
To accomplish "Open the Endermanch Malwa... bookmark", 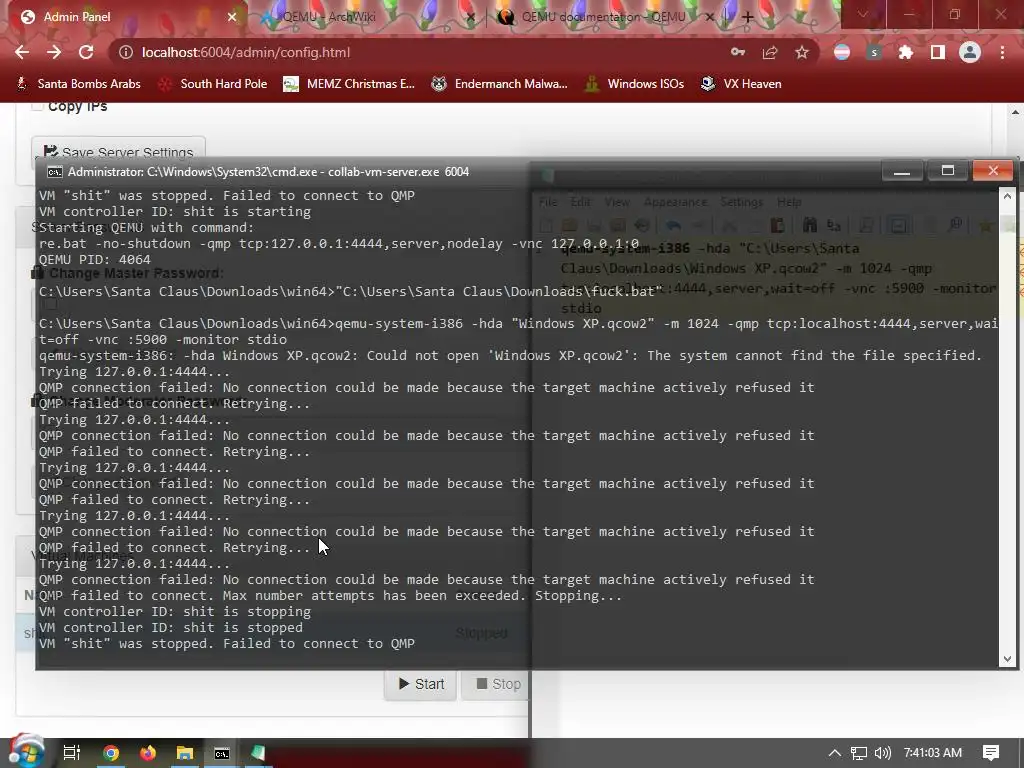I will [500, 84].
